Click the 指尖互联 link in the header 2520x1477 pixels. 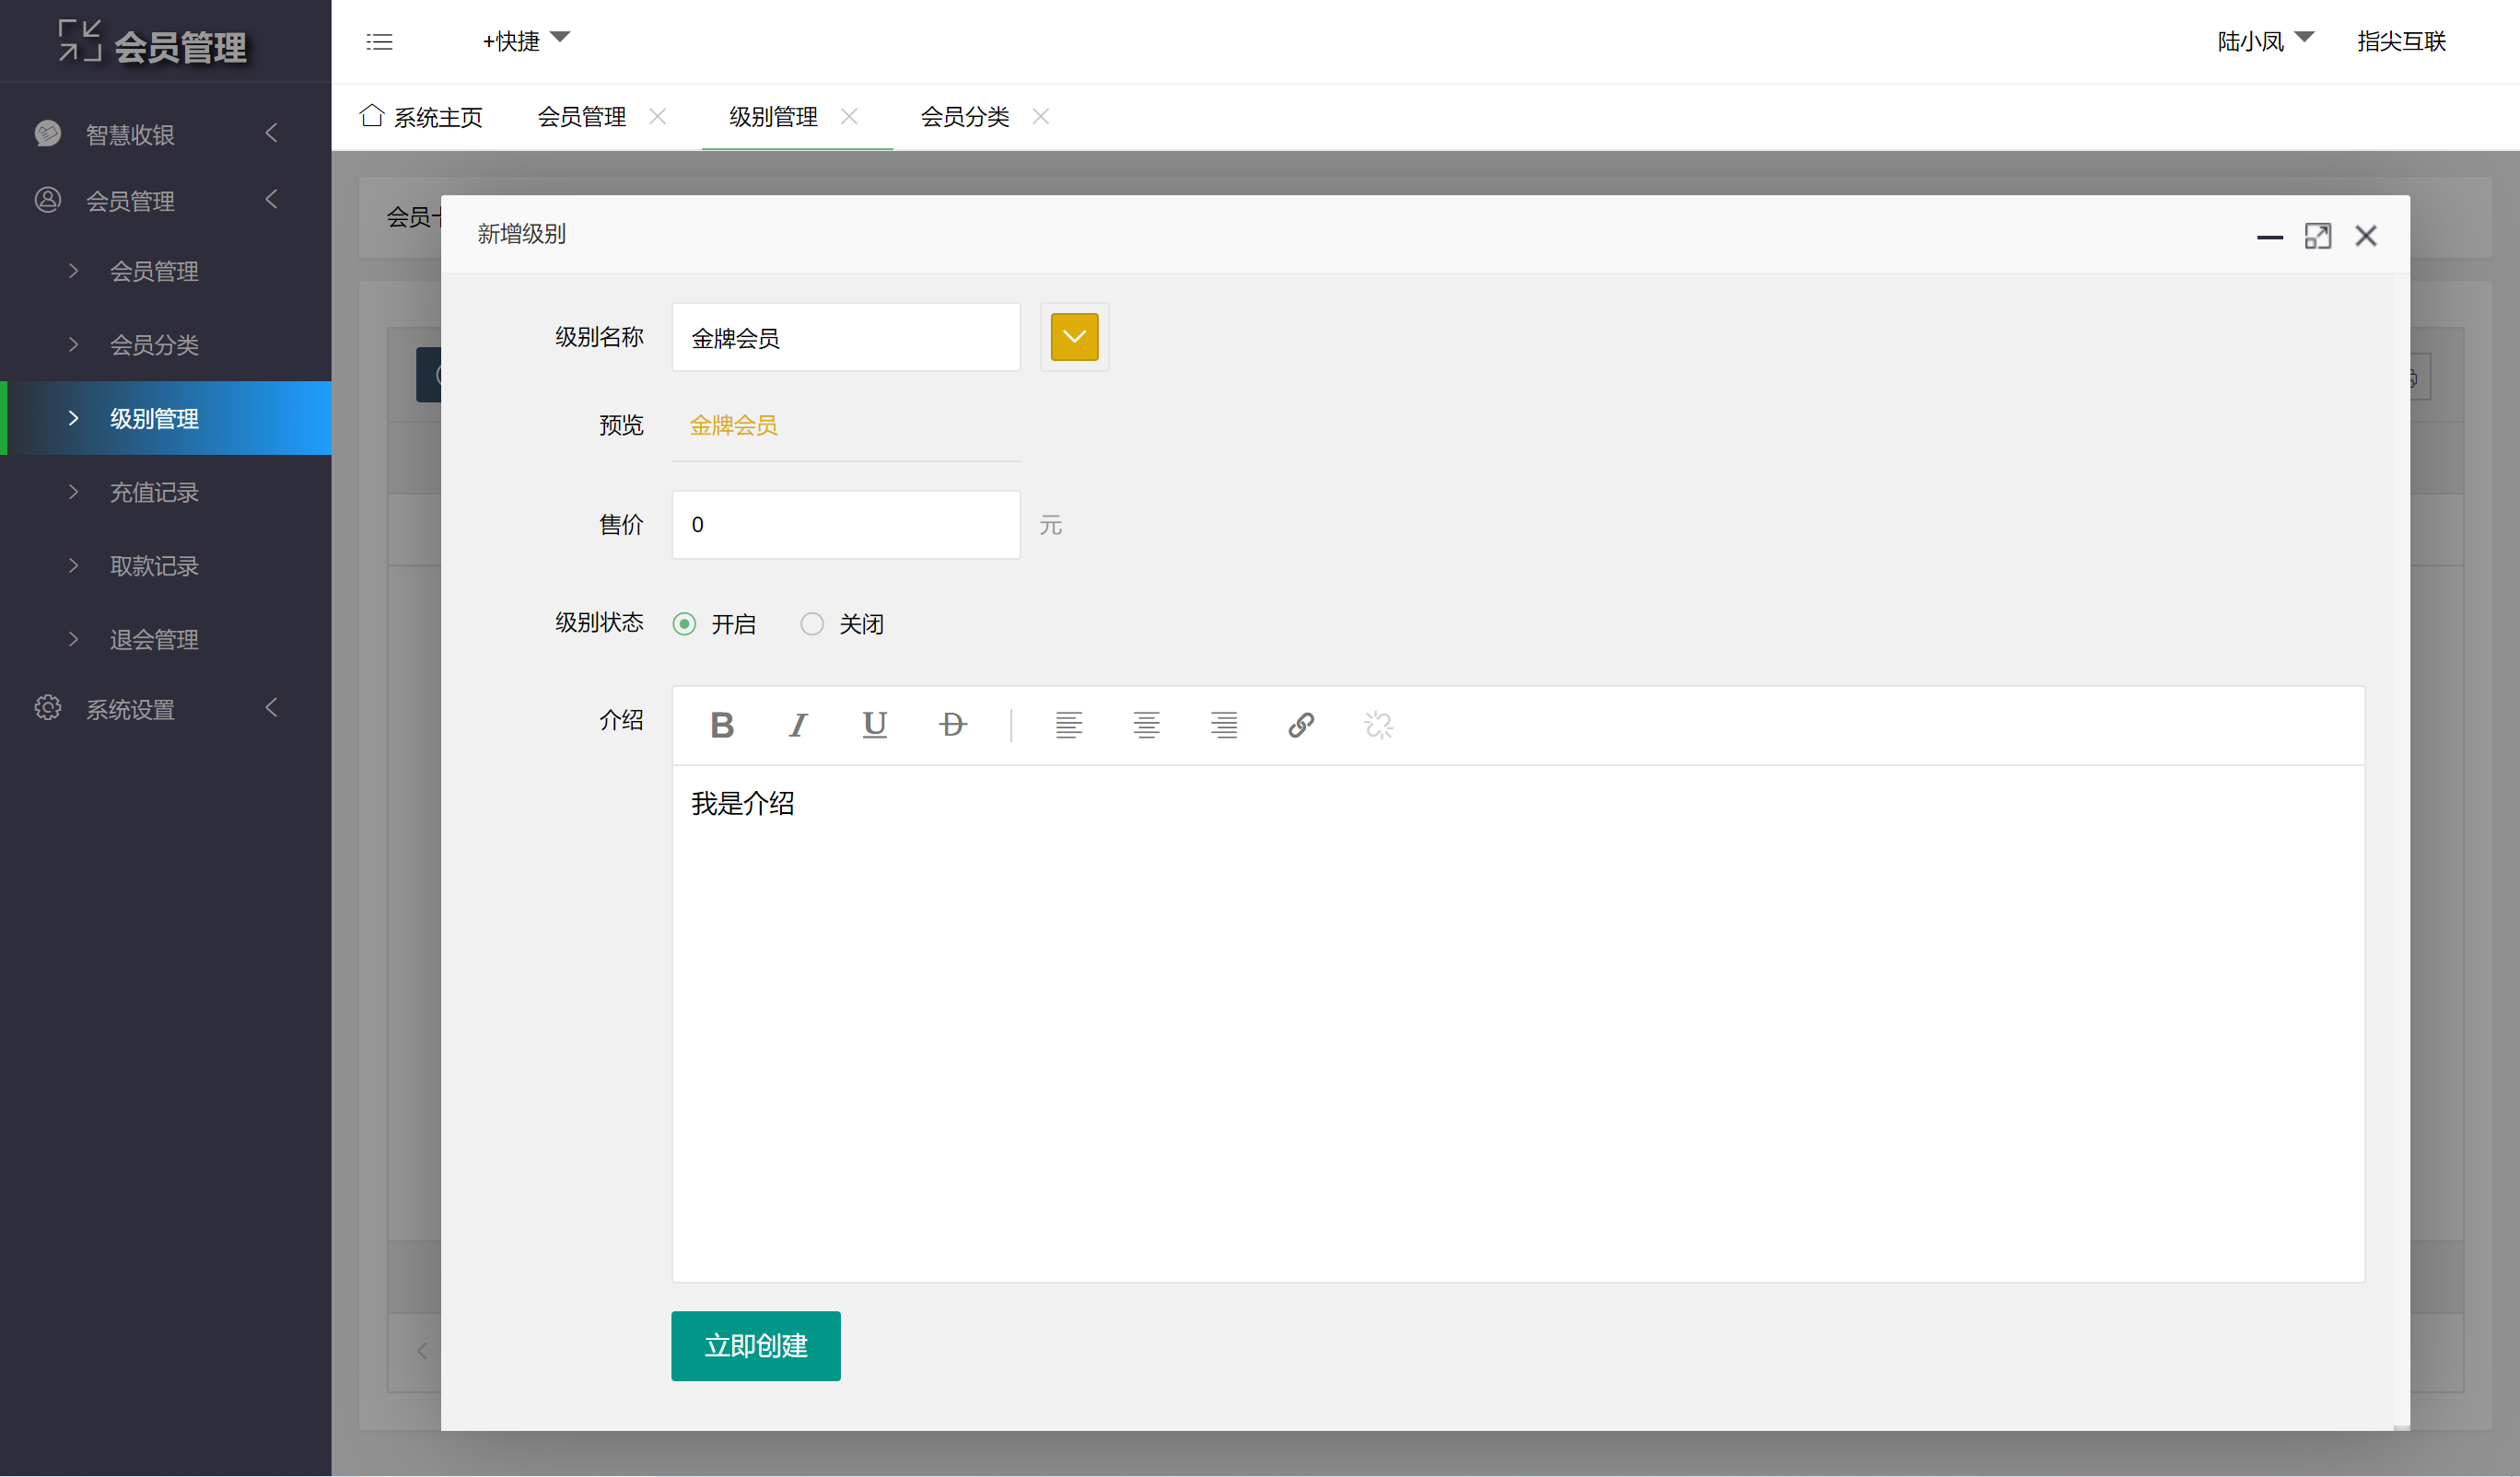pos(2402,41)
